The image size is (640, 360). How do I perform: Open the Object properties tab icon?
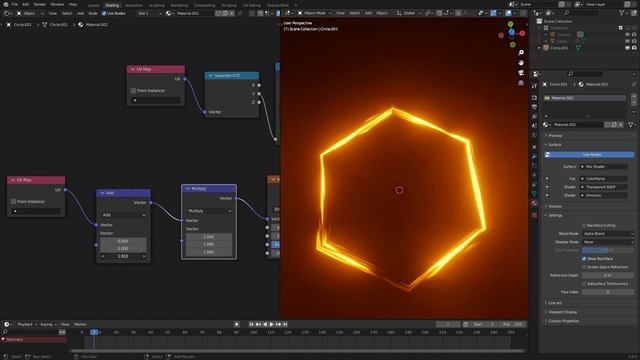click(534, 147)
